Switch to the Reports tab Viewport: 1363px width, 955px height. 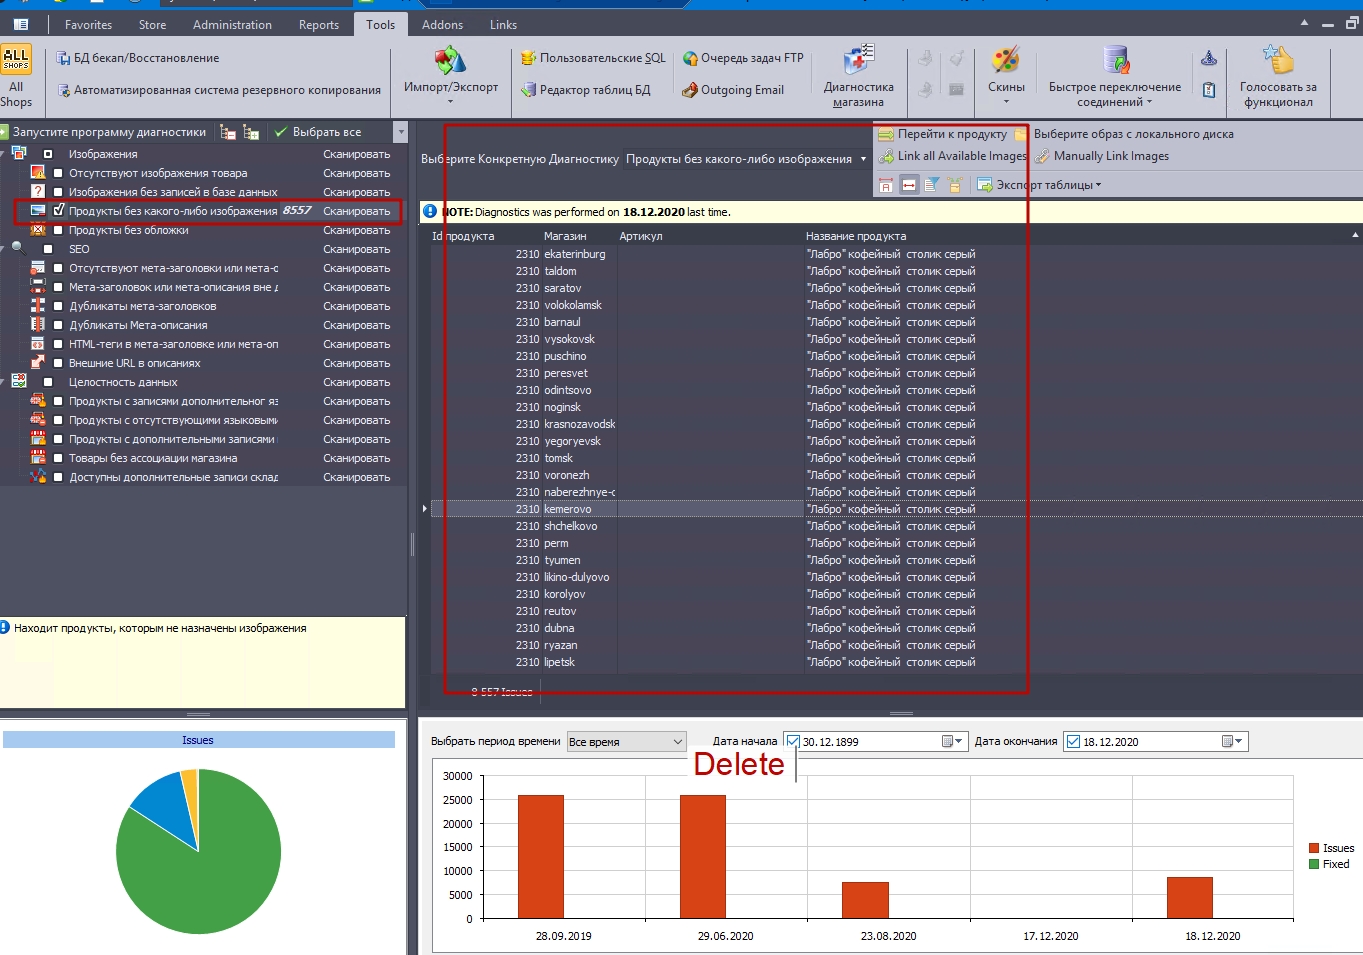pos(318,25)
